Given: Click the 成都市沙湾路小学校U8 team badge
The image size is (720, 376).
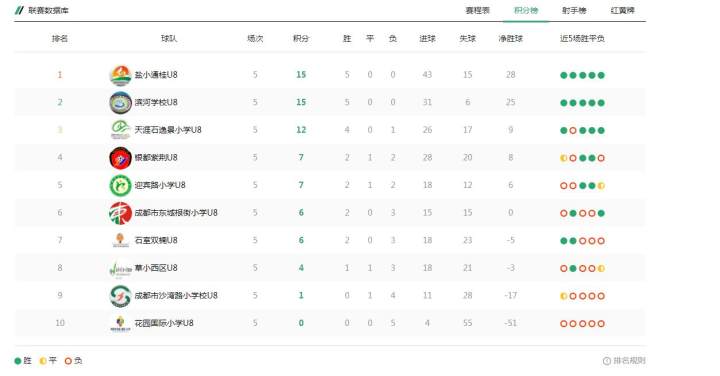Looking at the screenshot, I should coord(120,295).
